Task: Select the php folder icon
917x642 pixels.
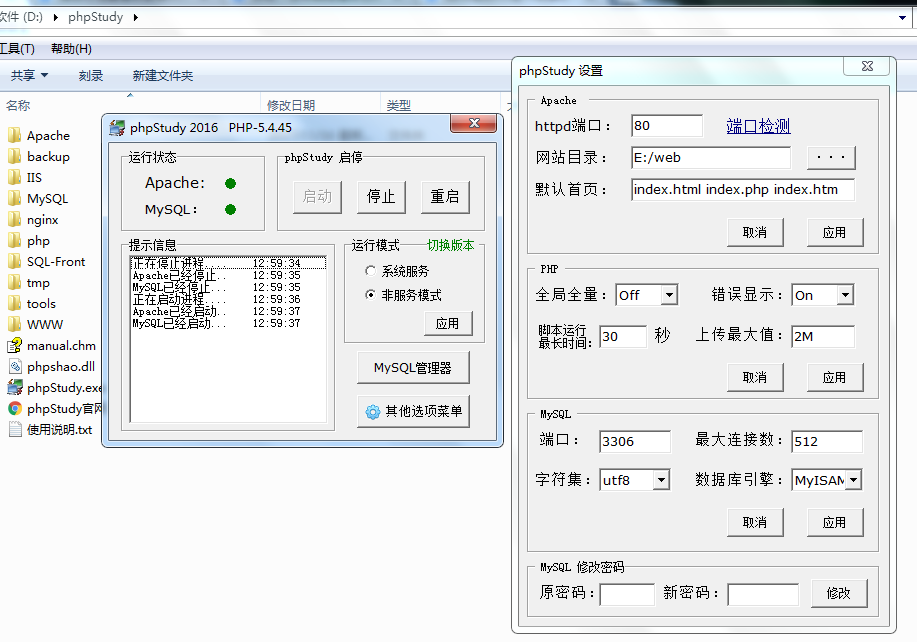Action: (15, 241)
